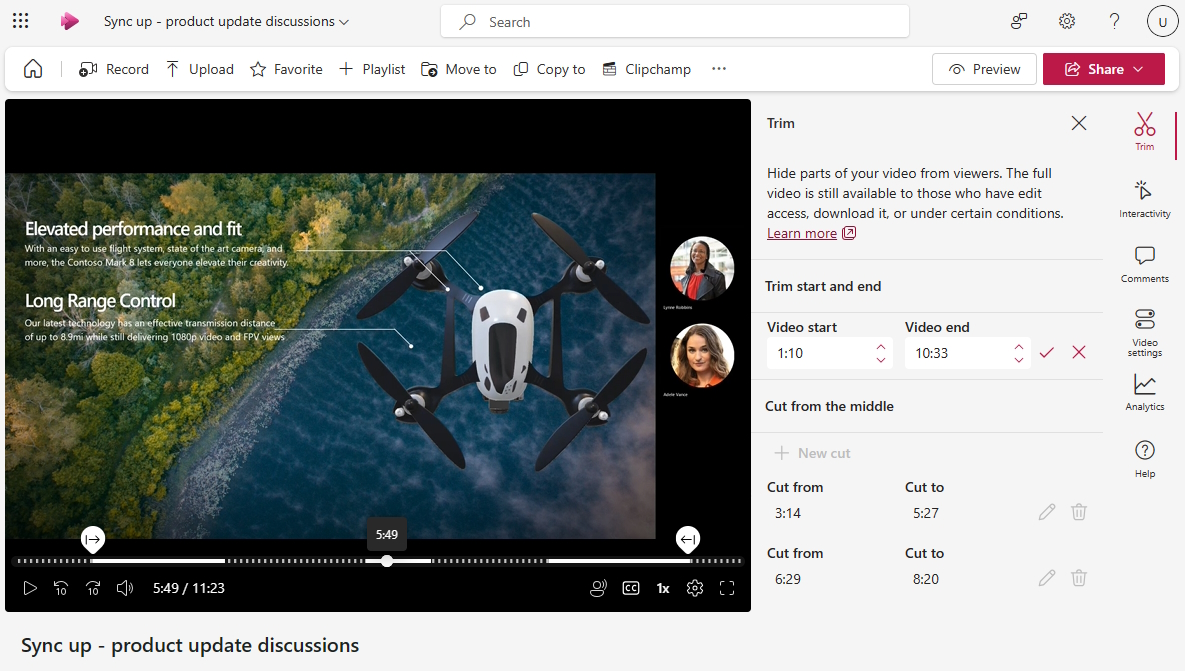Open the Analytics tab
This screenshot has height=671, width=1185.
(x=1144, y=393)
